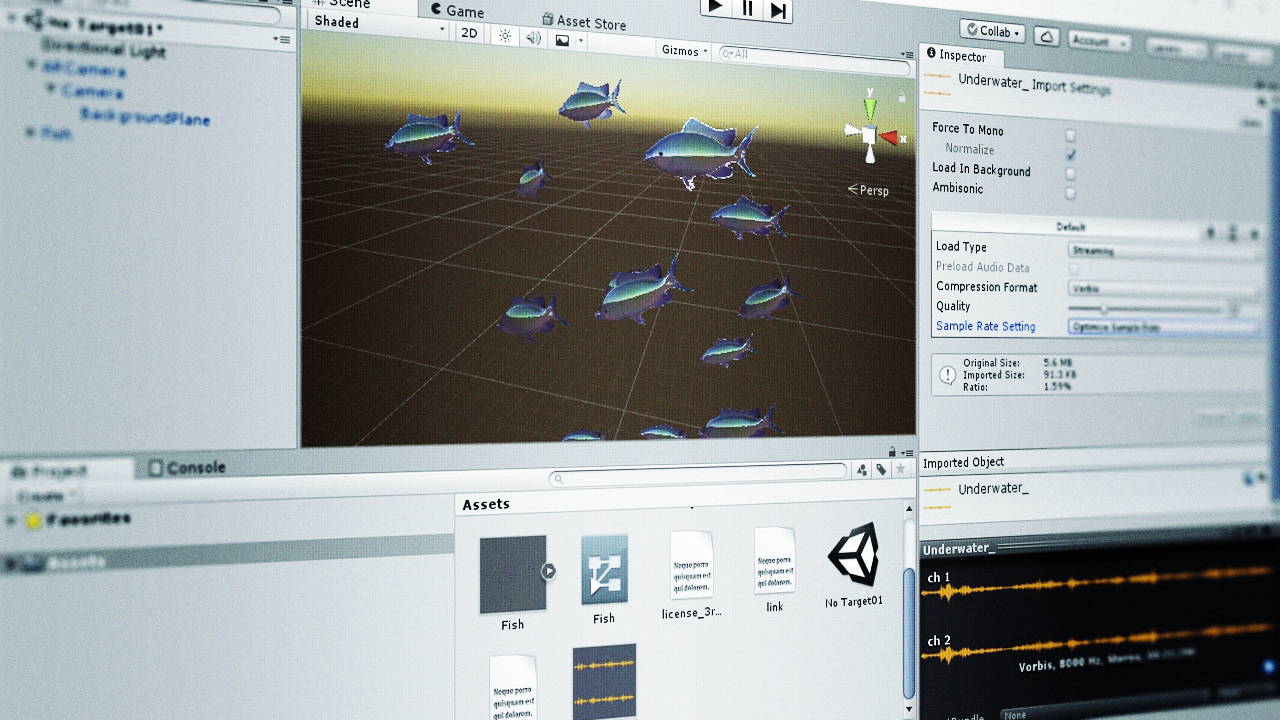Switch to the Game tab
The height and width of the screenshot is (720, 1280).
pos(456,11)
